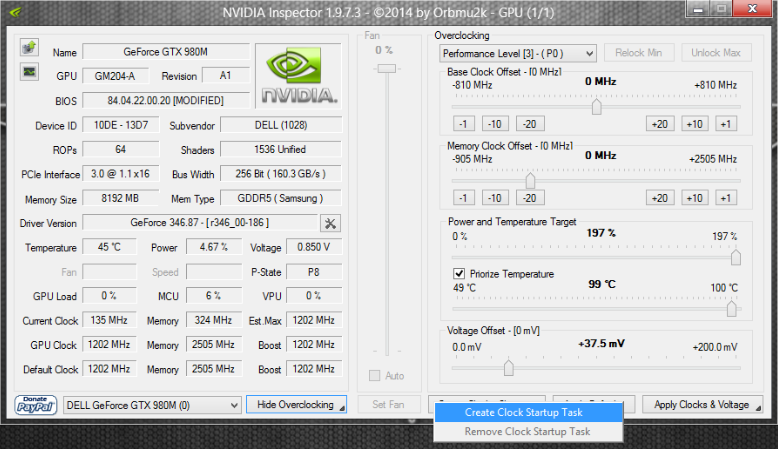778x449 pixels.
Task: Click the green icon in the title bar
Action: click(x=15, y=12)
